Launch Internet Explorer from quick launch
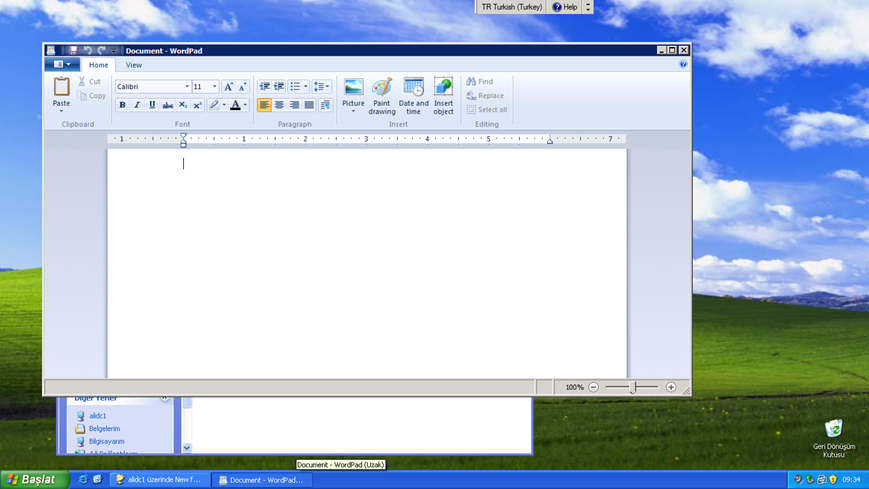This screenshot has width=869, height=489. [x=83, y=480]
